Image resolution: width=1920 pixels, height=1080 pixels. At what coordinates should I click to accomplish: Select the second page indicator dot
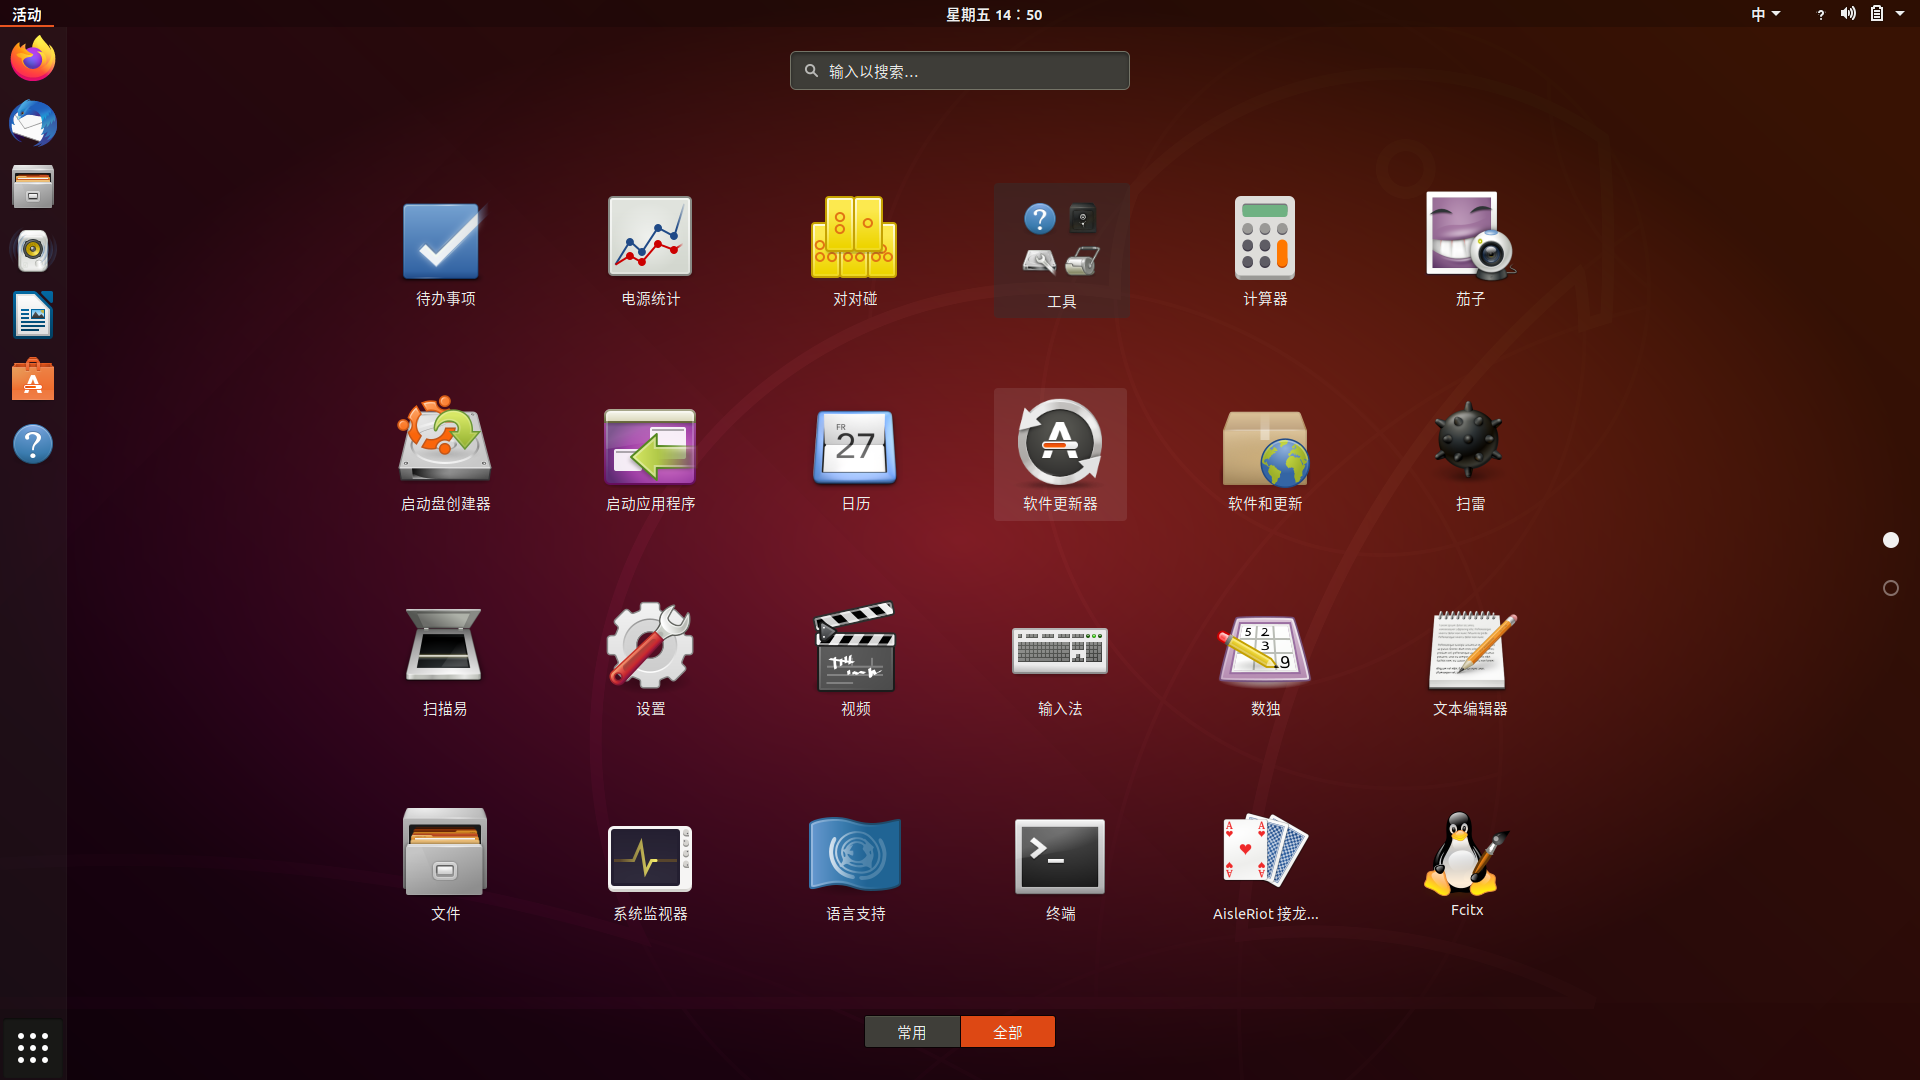[1890, 588]
